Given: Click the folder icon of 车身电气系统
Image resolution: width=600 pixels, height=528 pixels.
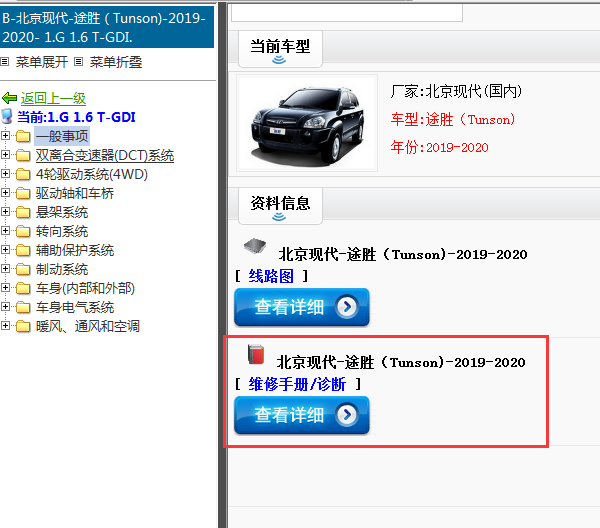Looking at the screenshot, I should click(x=23, y=307).
